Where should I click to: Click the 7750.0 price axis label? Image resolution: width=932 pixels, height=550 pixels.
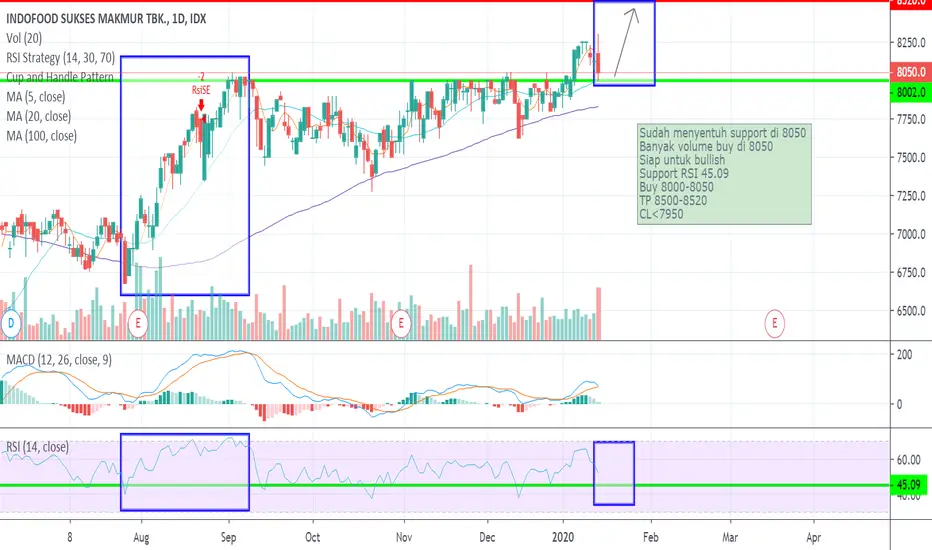(911, 119)
